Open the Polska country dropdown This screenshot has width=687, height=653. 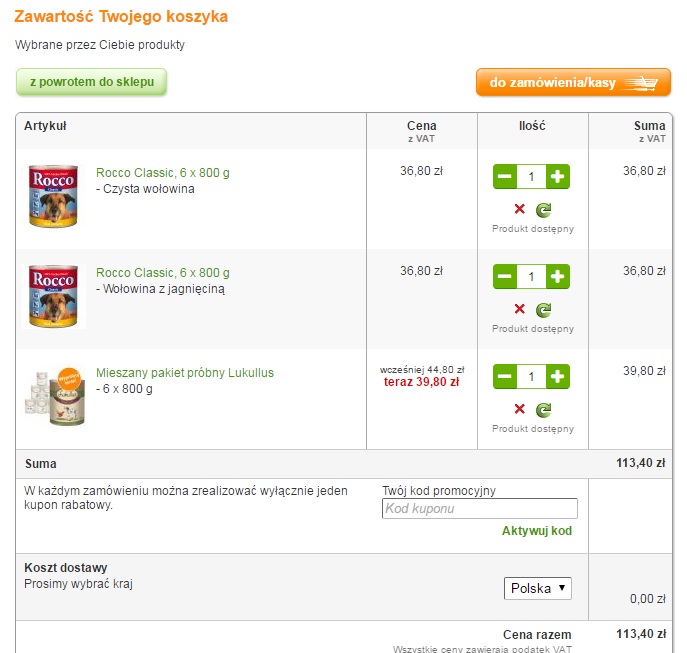pyautogui.click(x=538, y=588)
